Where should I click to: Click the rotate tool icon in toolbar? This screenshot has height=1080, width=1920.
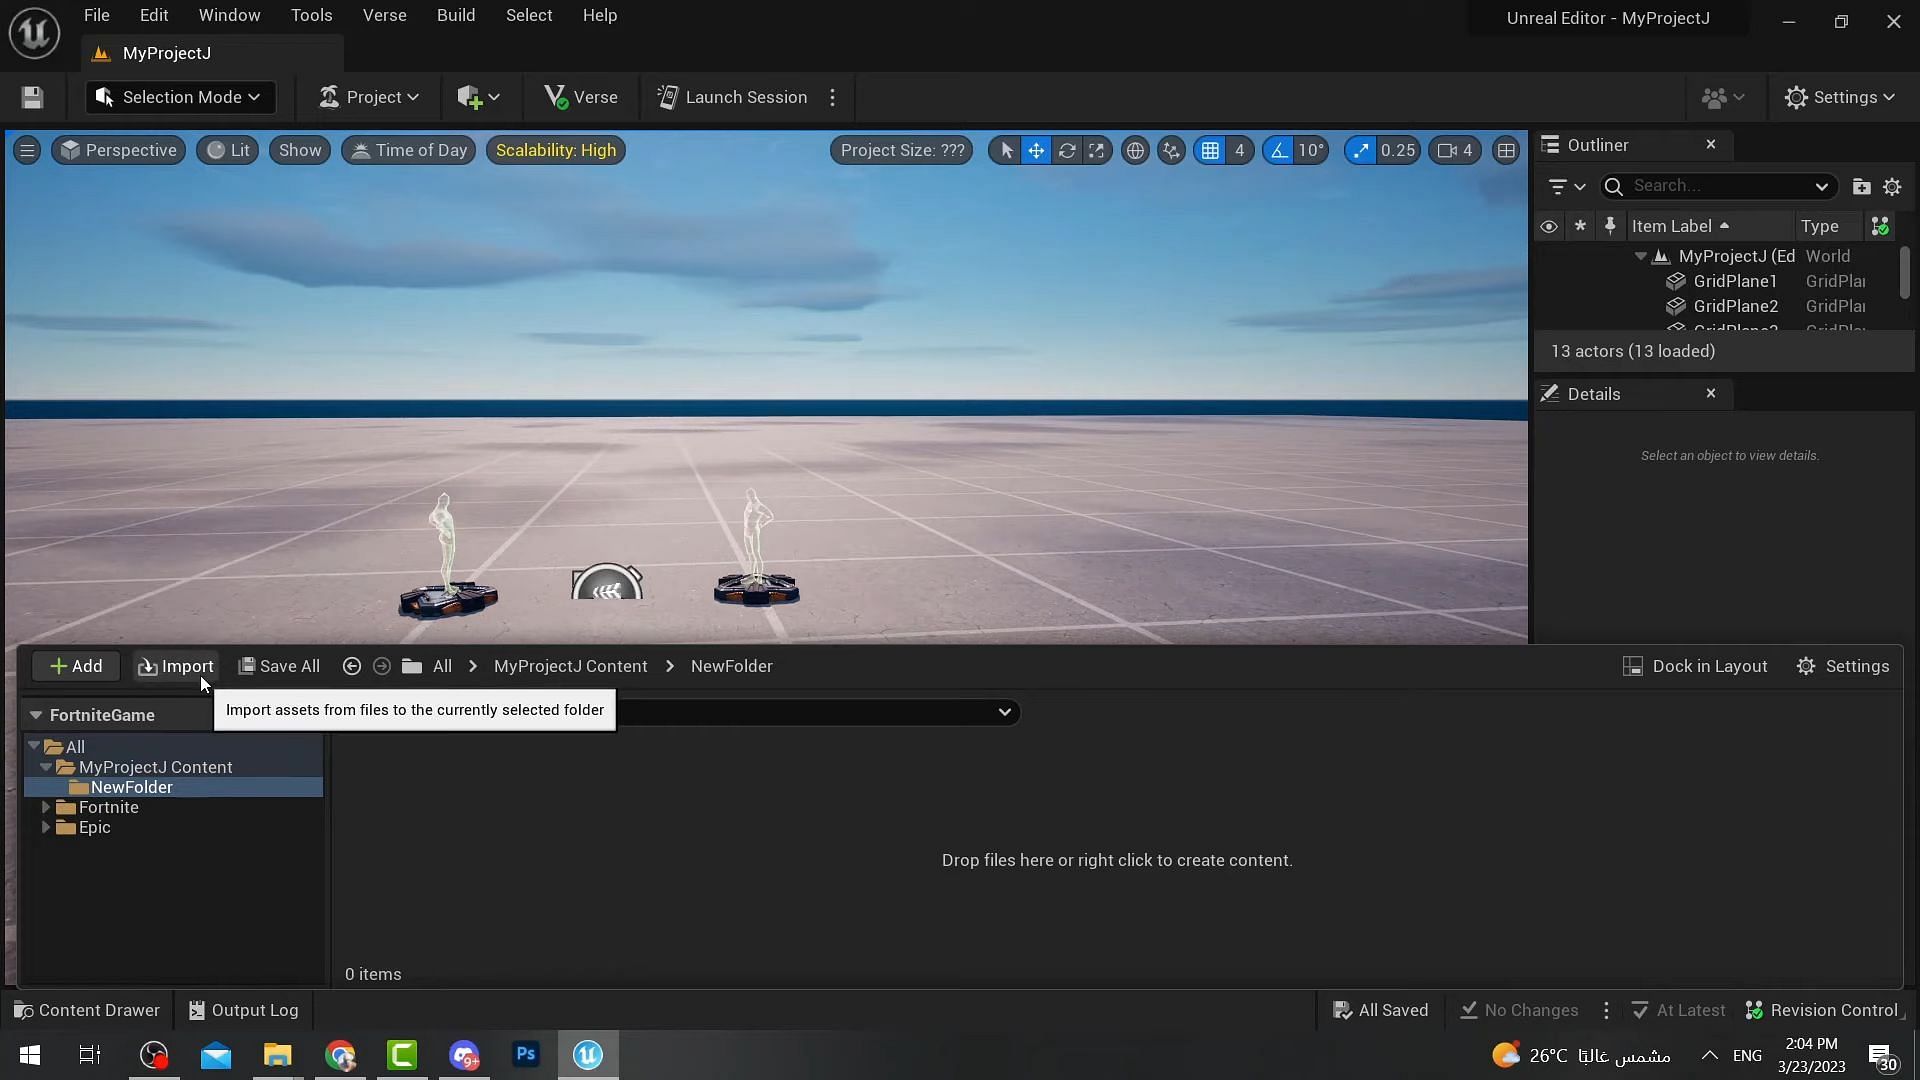point(1065,150)
